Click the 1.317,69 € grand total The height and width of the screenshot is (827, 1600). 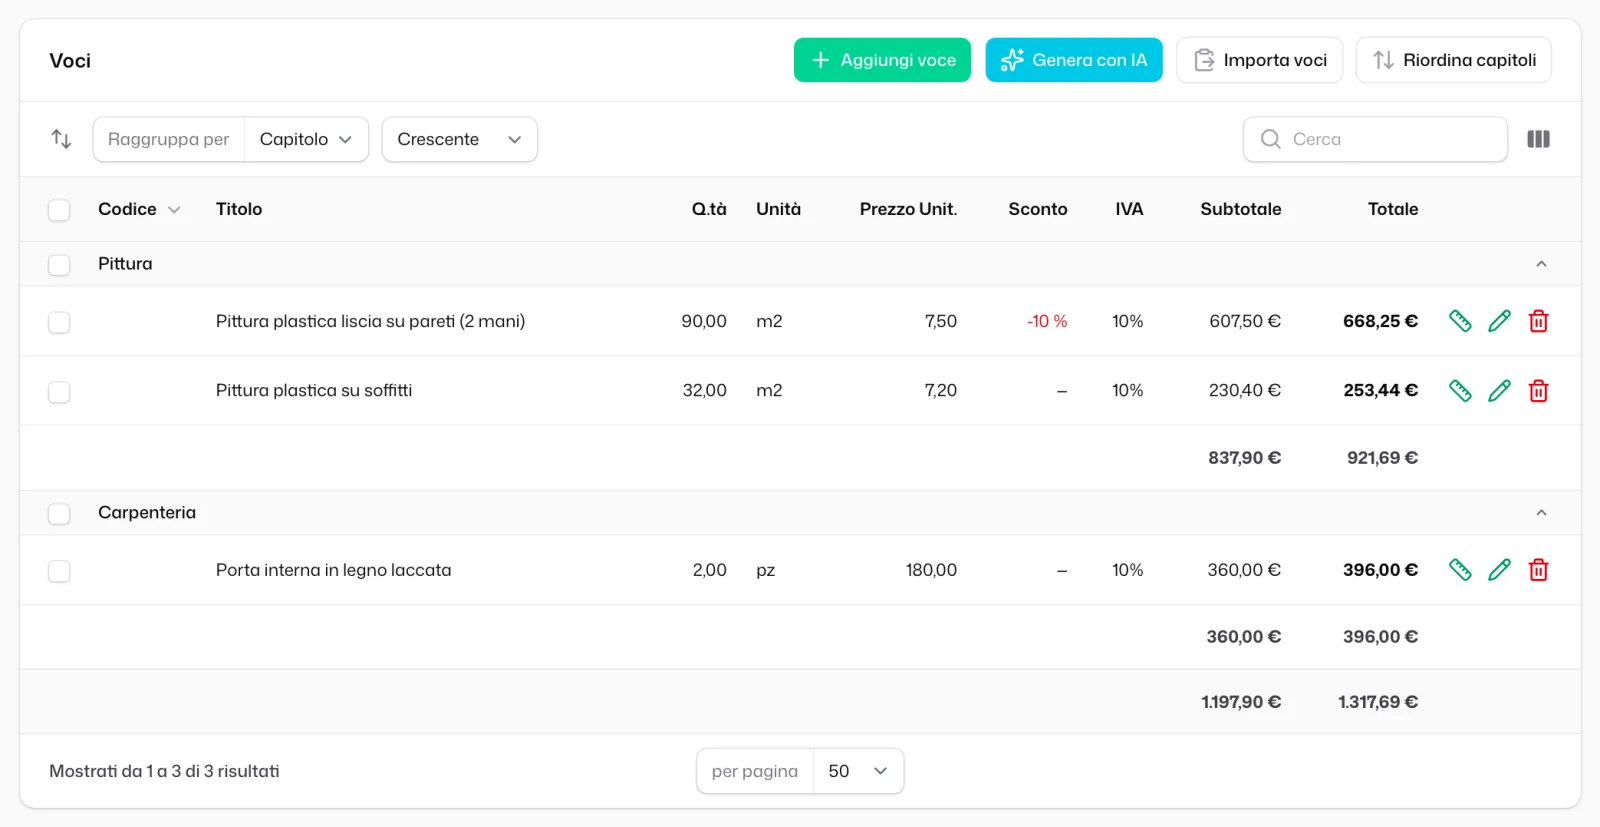(x=1378, y=702)
